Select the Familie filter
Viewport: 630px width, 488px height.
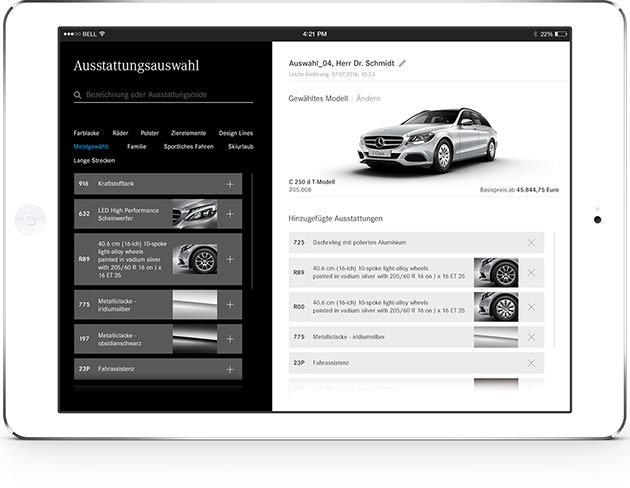(137, 147)
